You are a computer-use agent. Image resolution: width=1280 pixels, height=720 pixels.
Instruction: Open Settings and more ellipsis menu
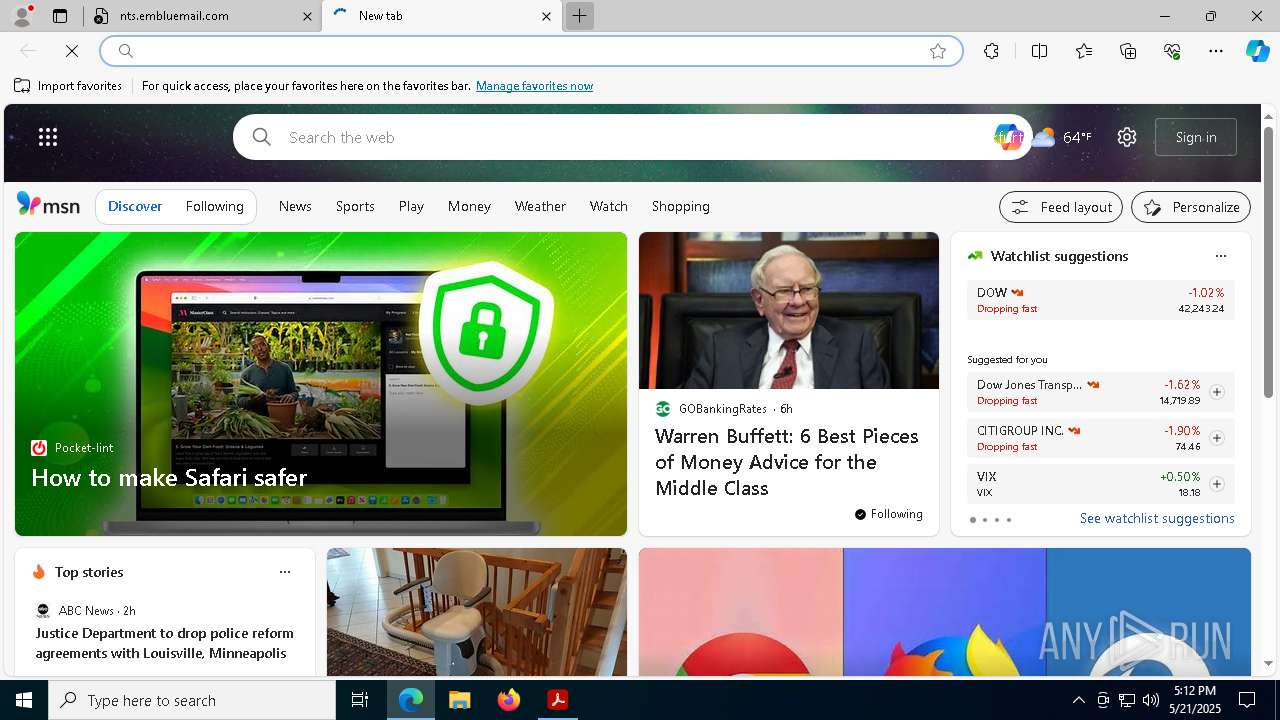coord(1216,51)
